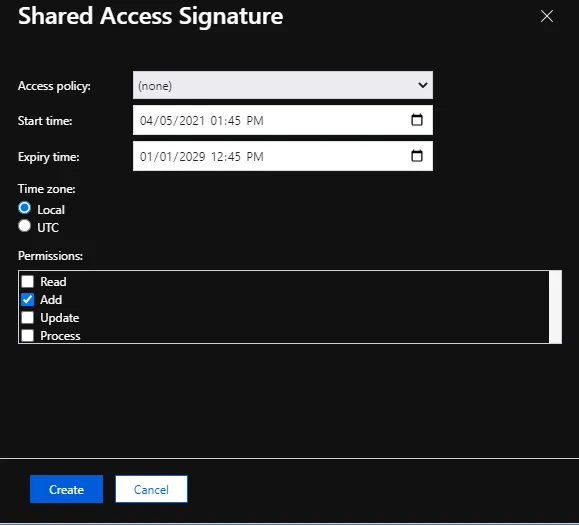Select the 01:45 time in Start time
This screenshot has width=579, height=525.
point(225,121)
